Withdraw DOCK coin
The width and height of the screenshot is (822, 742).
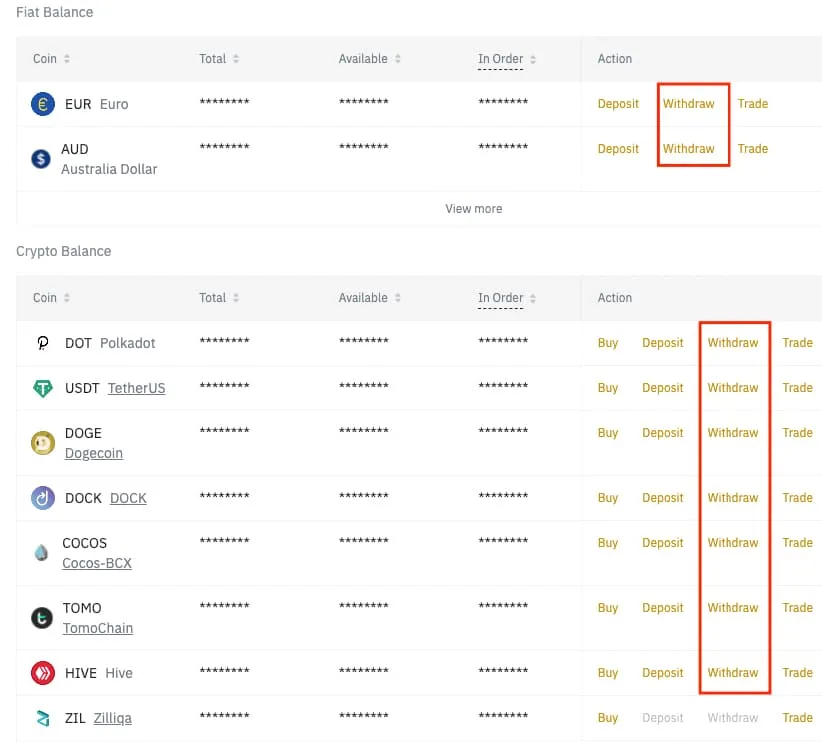point(733,498)
